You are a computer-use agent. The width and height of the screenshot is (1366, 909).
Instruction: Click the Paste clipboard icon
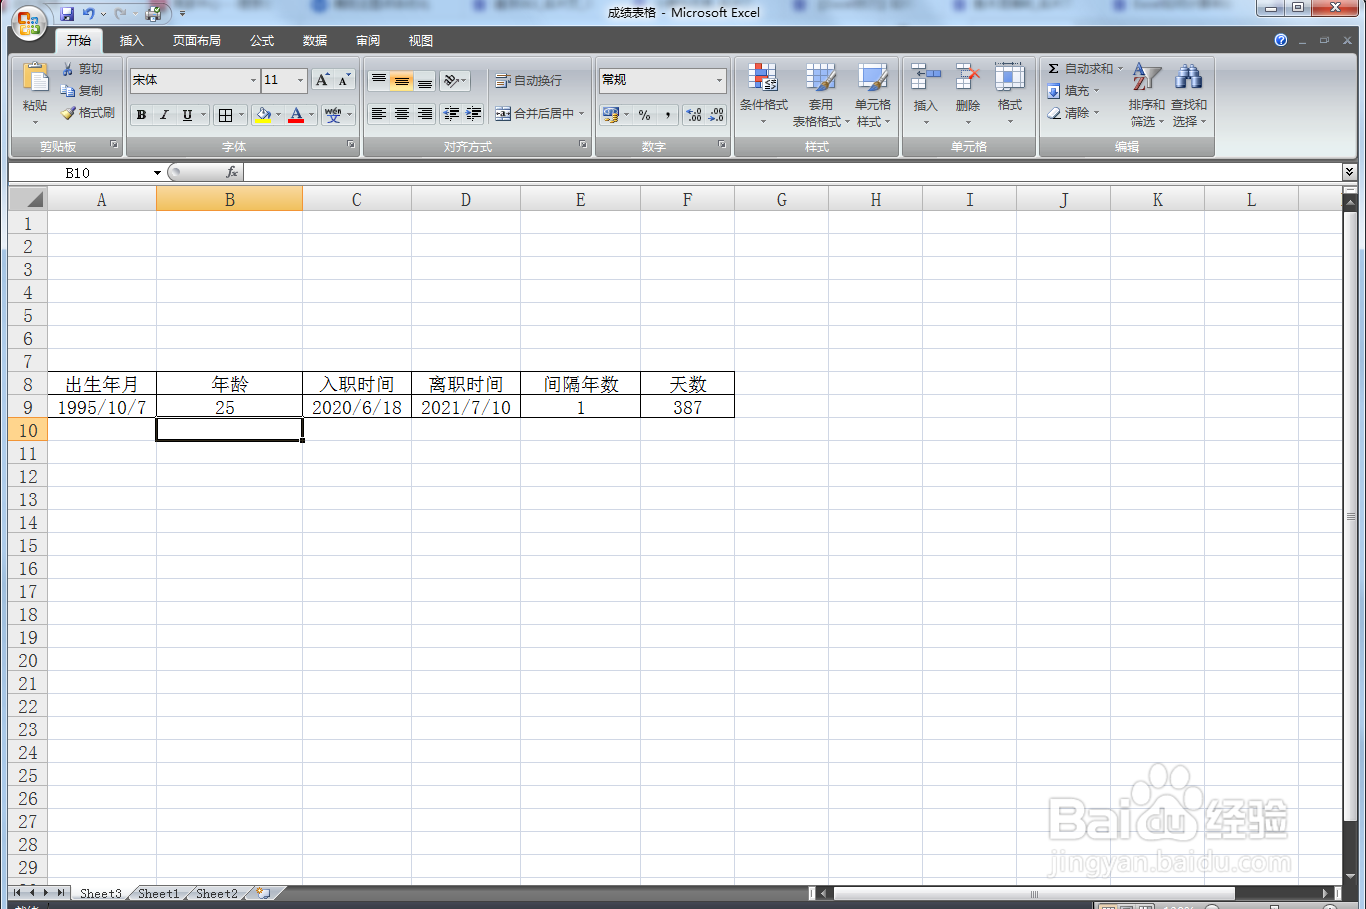pyautogui.click(x=35, y=78)
